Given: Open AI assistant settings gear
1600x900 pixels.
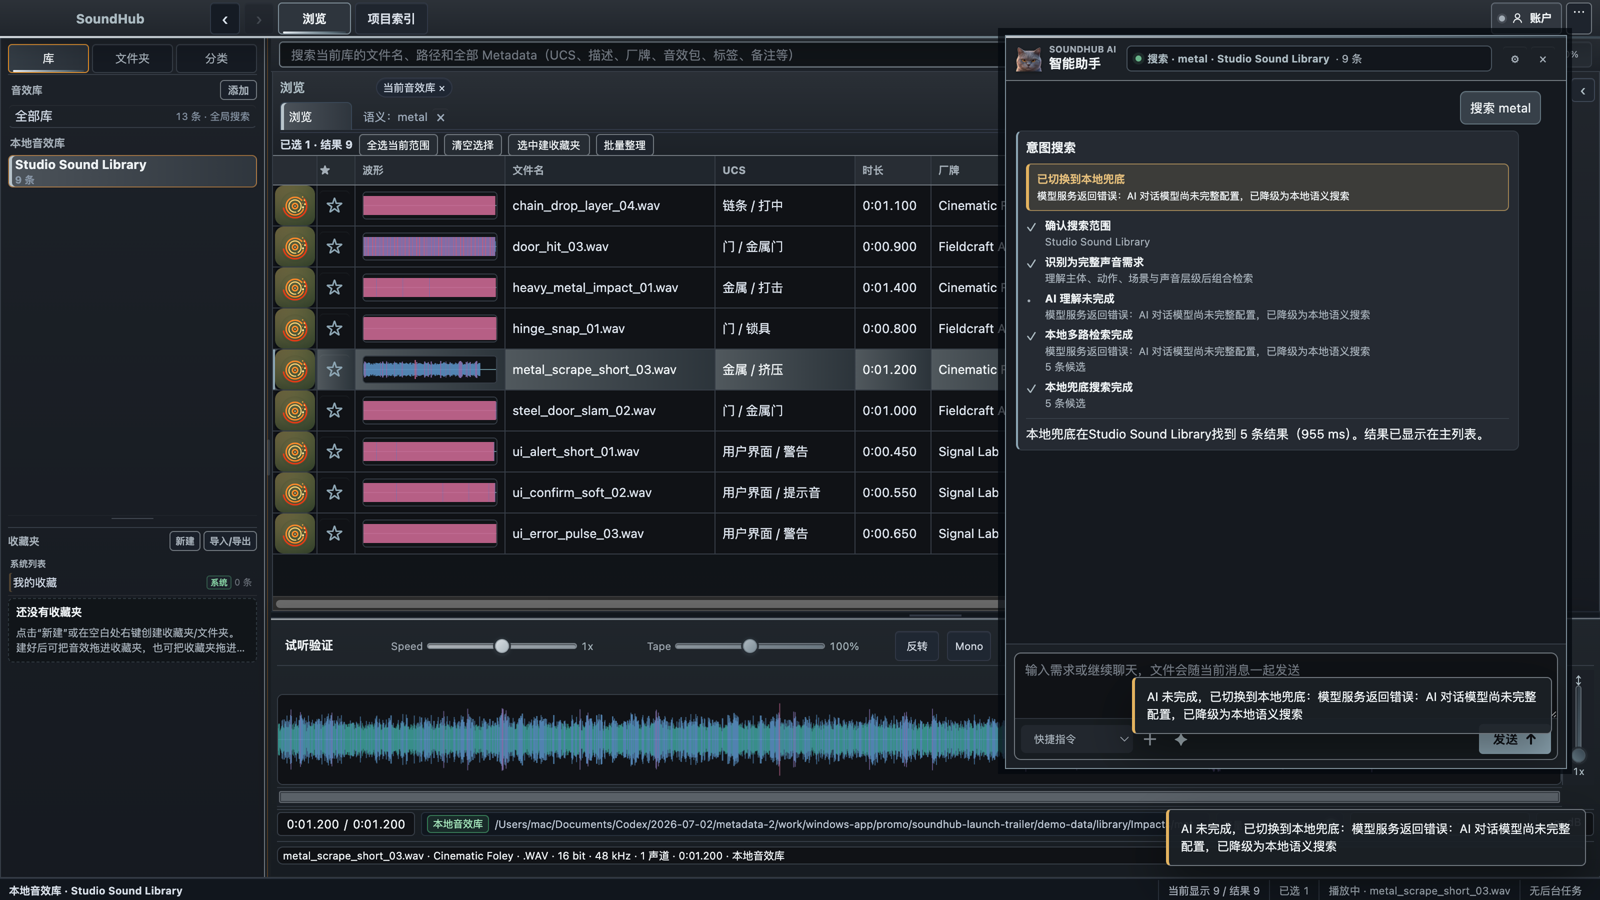Looking at the screenshot, I should pyautogui.click(x=1515, y=59).
